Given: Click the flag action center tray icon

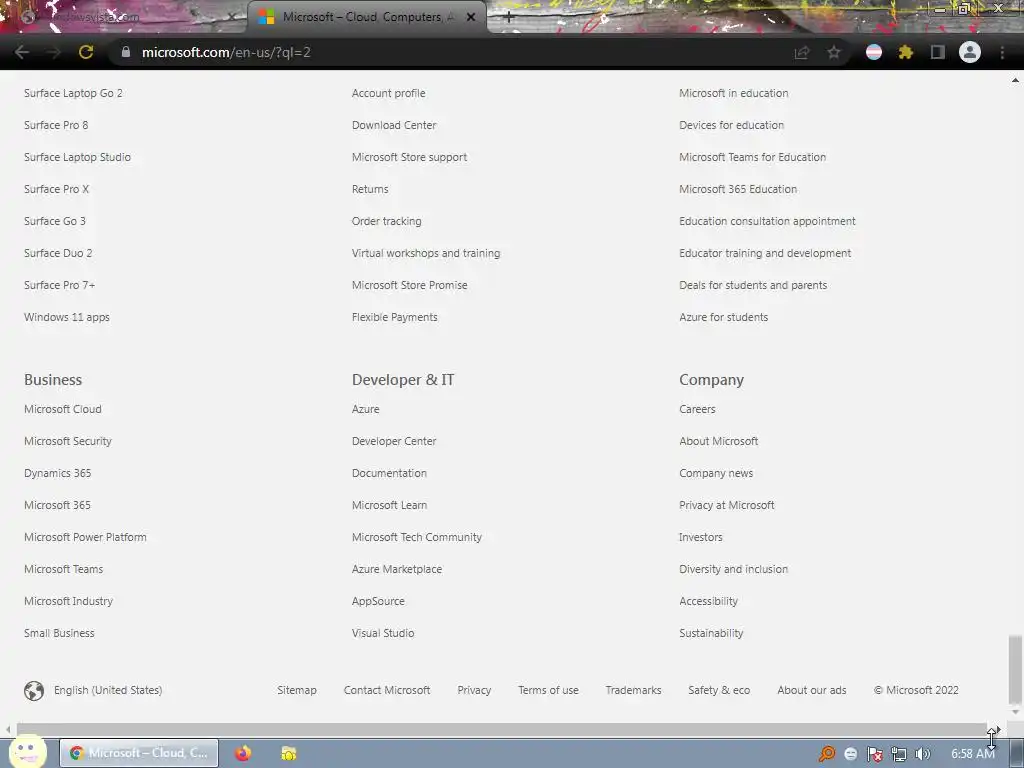Looking at the screenshot, I should click(x=874, y=754).
